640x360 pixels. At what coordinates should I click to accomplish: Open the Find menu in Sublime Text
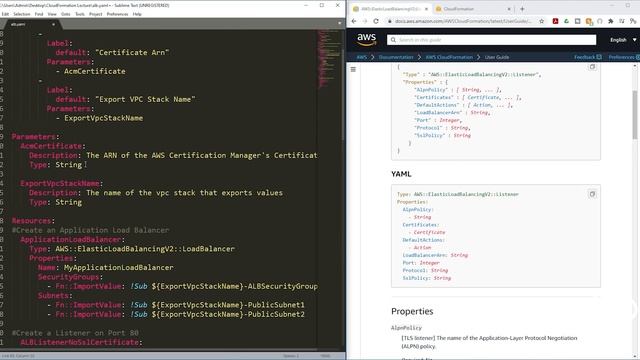tap(39, 14)
